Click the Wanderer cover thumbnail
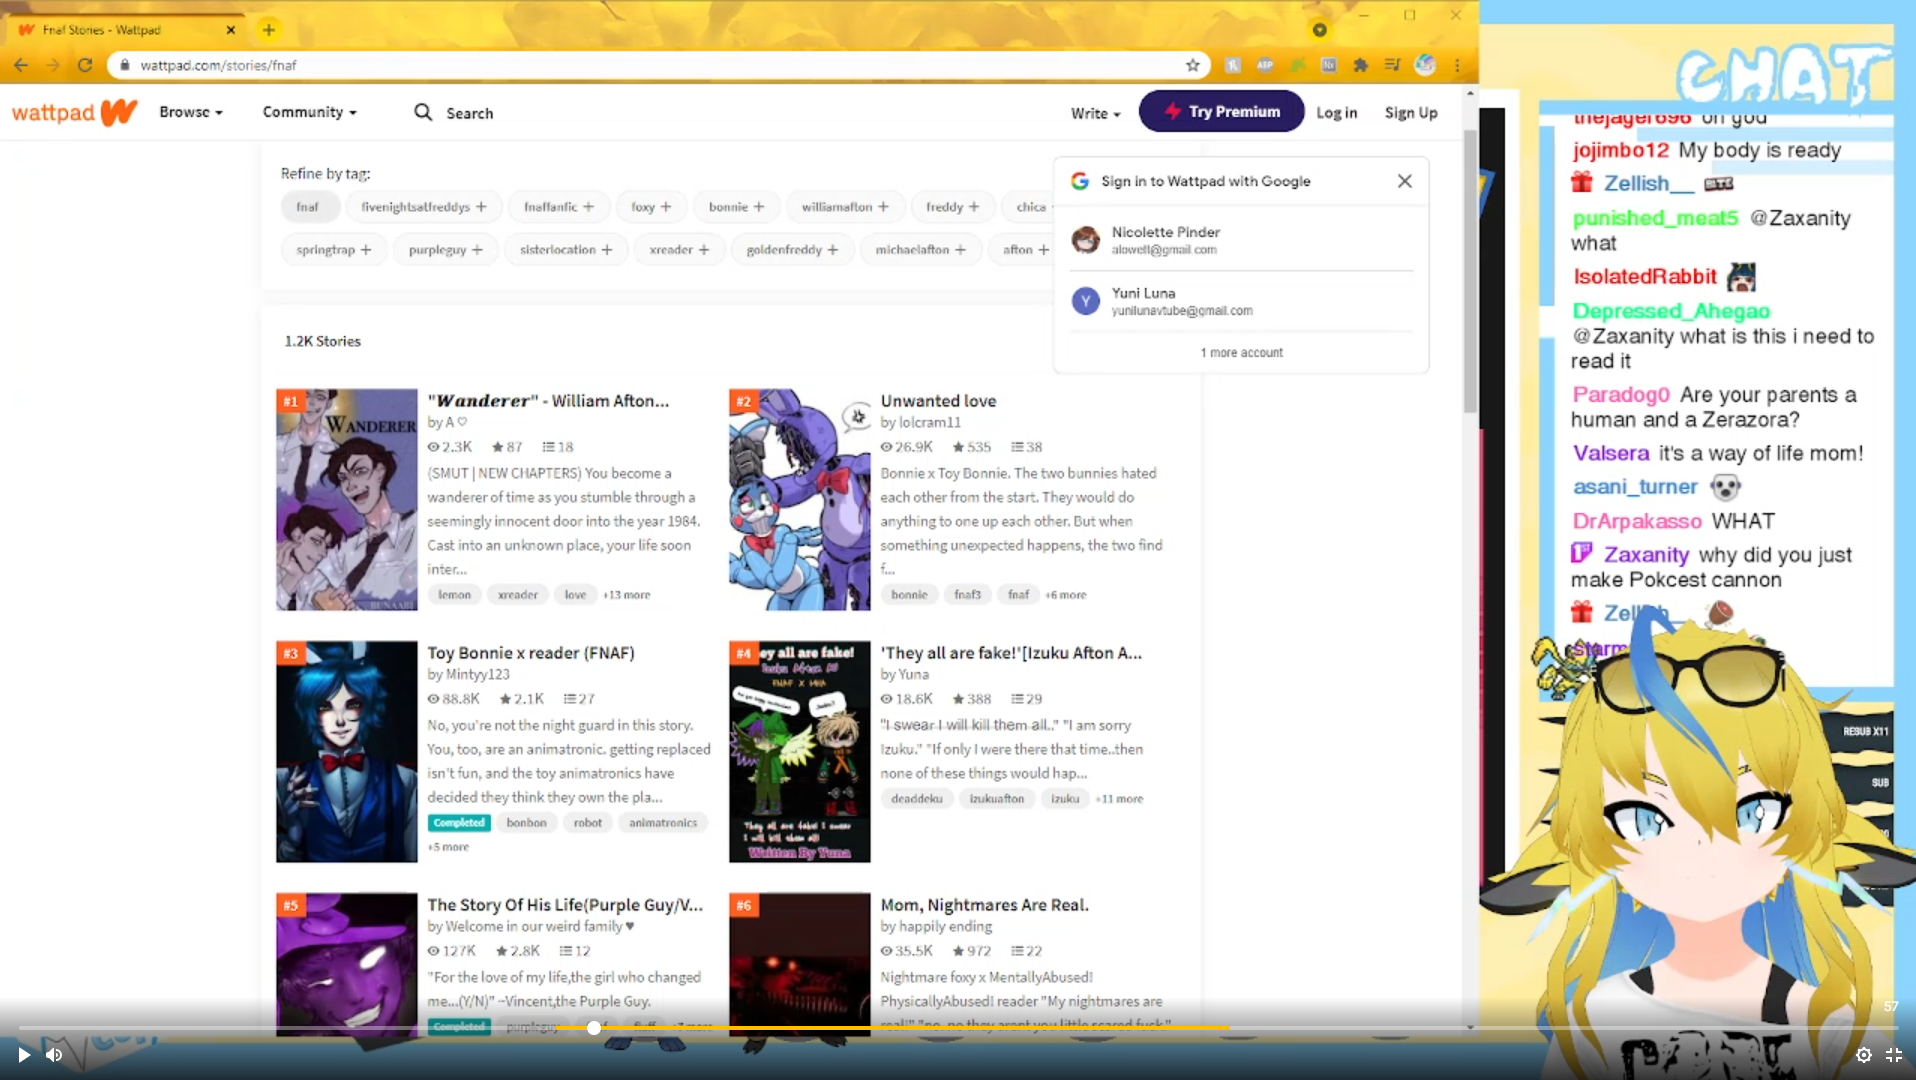 pos(347,500)
